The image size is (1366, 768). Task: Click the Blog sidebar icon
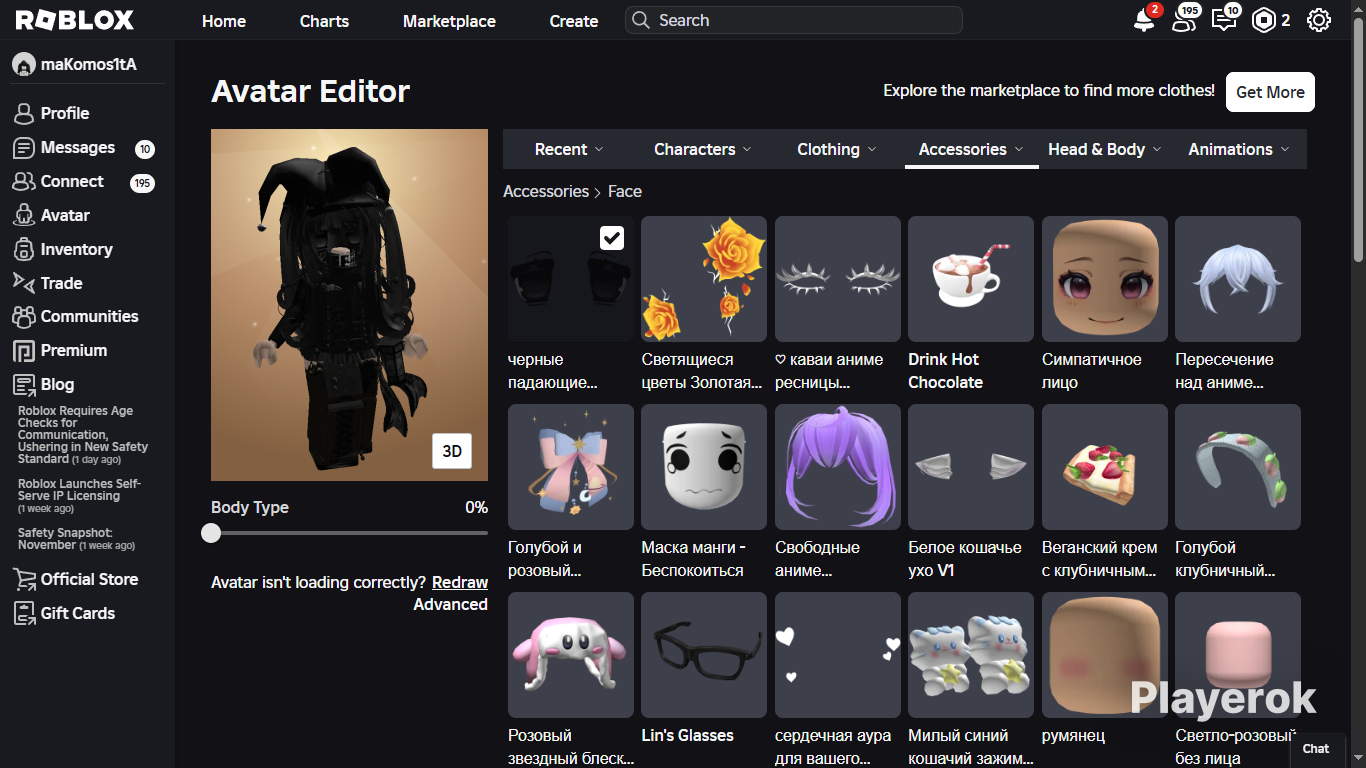pyautogui.click(x=24, y=384)
